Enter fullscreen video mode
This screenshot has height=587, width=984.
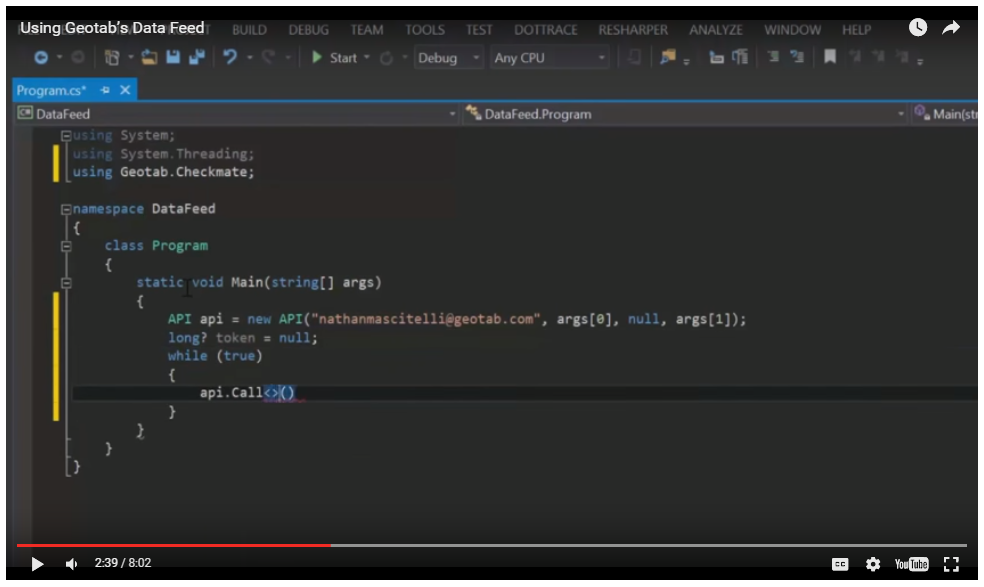click(x=951, y=564)
